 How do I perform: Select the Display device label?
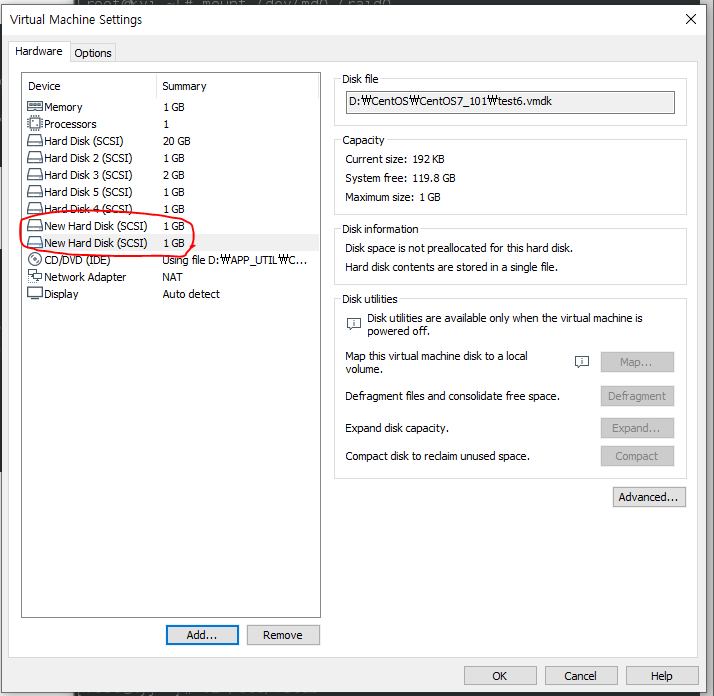pos(61,294)
